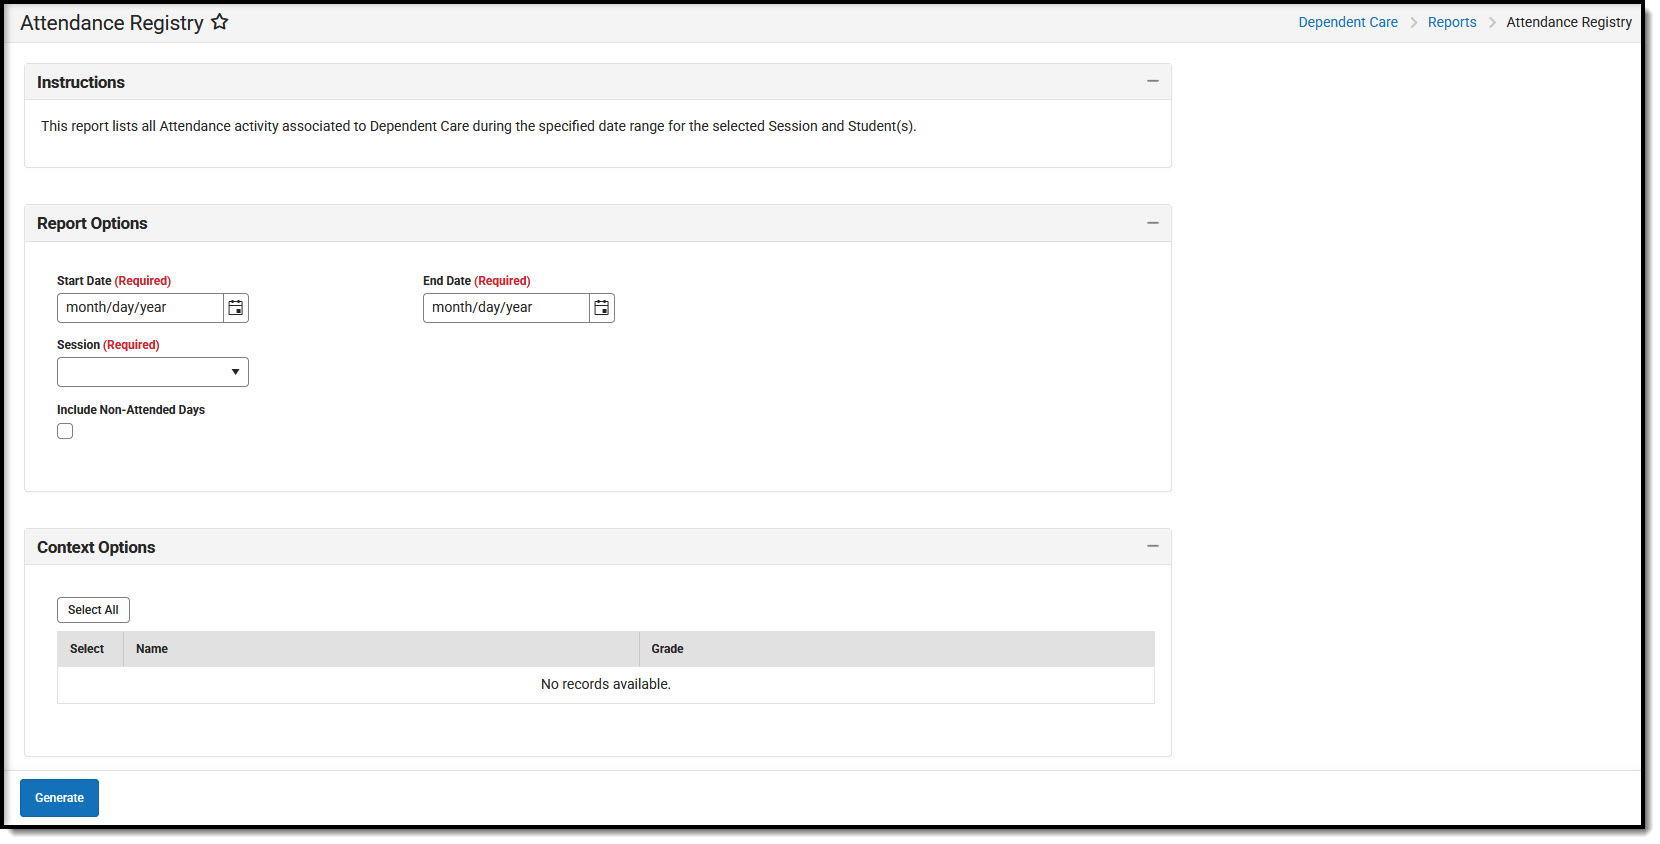Click the Include Non-Attended Days label
This screenshot has width=1660, height=844.
point(131,410)
